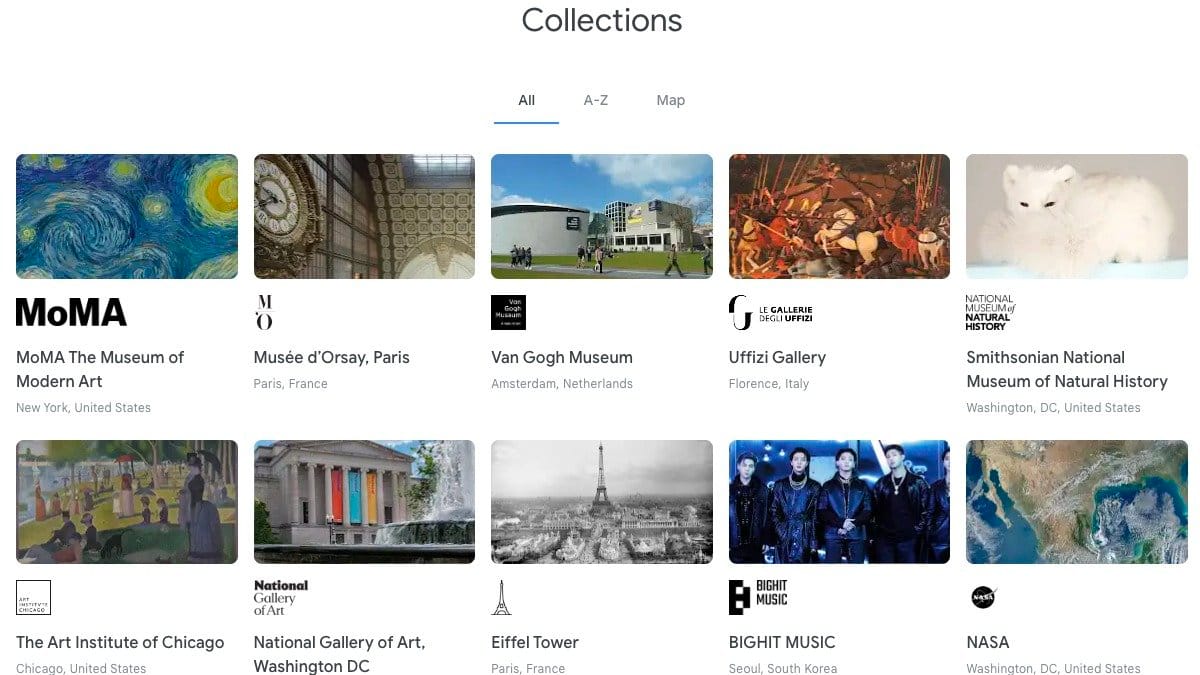Open The Art Institute of Chicago title
Screen dimensions: 1200x675
(x=120, y=642)
